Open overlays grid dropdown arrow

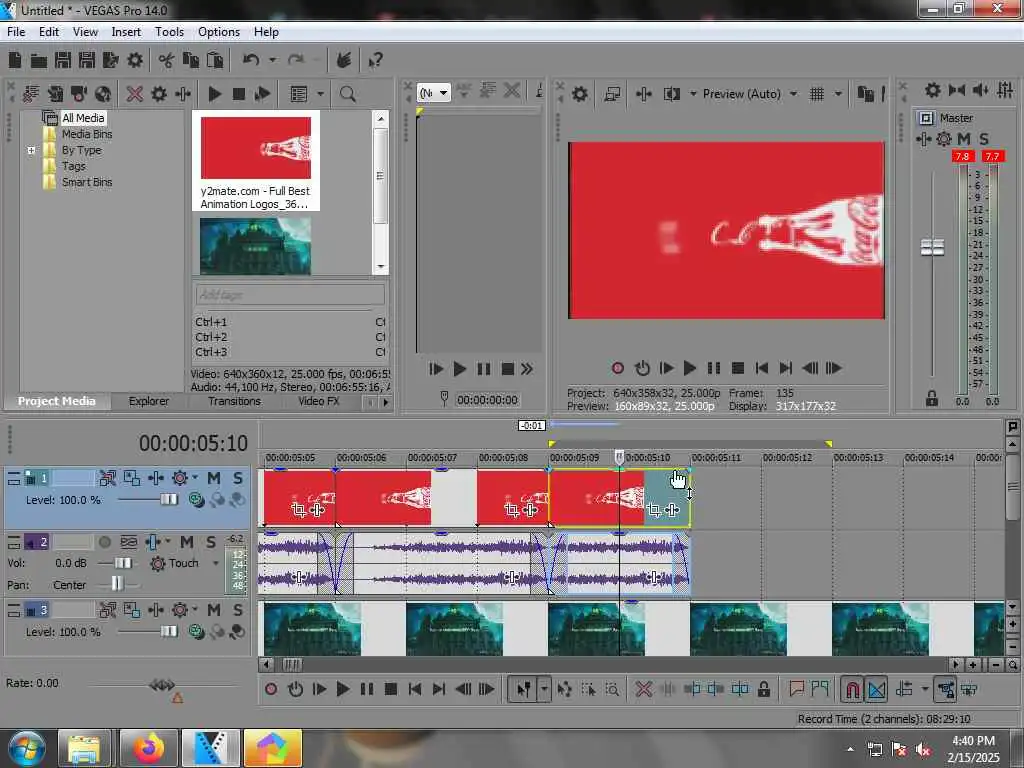[x=838, y=94]
